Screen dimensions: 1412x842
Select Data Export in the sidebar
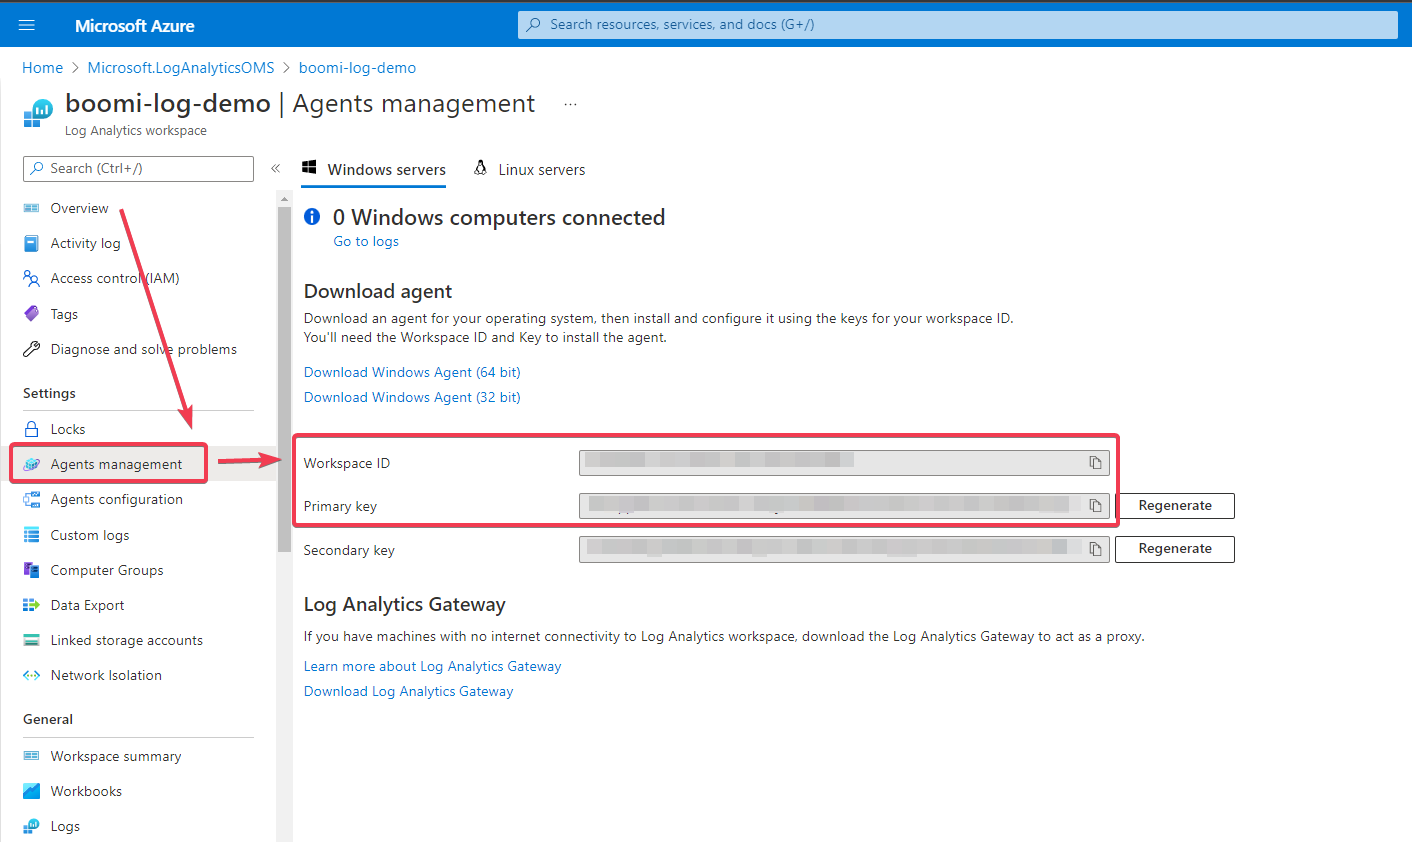pyautogui.click(x=87, y=604)
